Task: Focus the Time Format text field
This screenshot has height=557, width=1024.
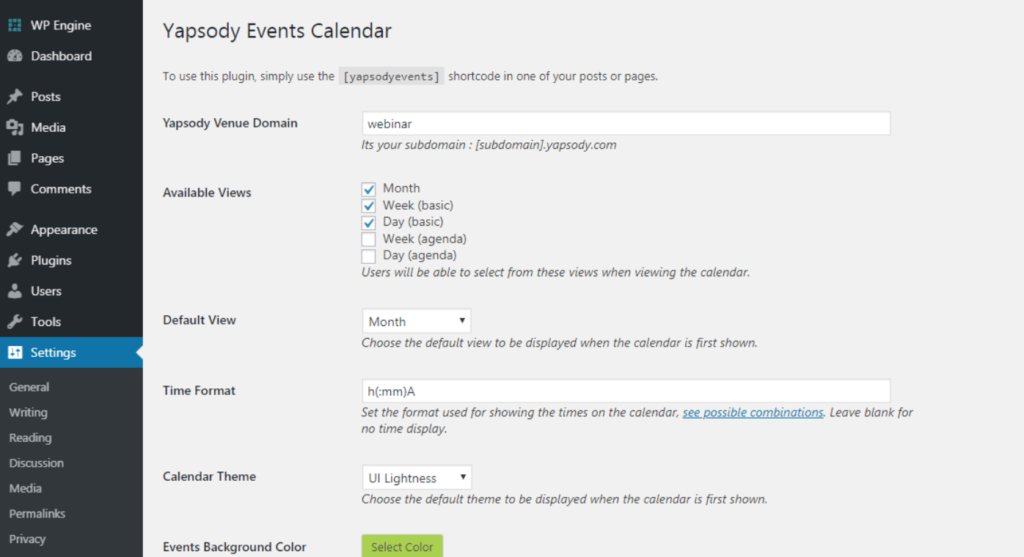Action: (625, 391)
